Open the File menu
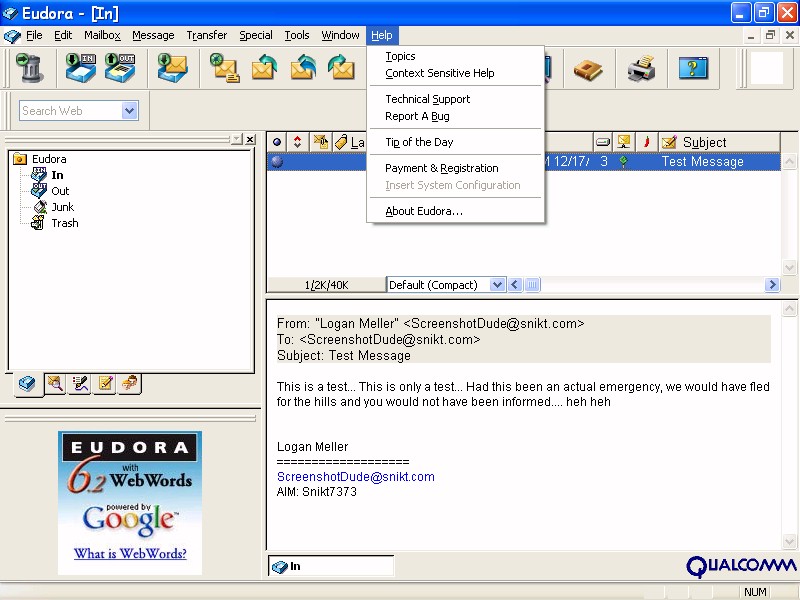 tap(34, 35)
